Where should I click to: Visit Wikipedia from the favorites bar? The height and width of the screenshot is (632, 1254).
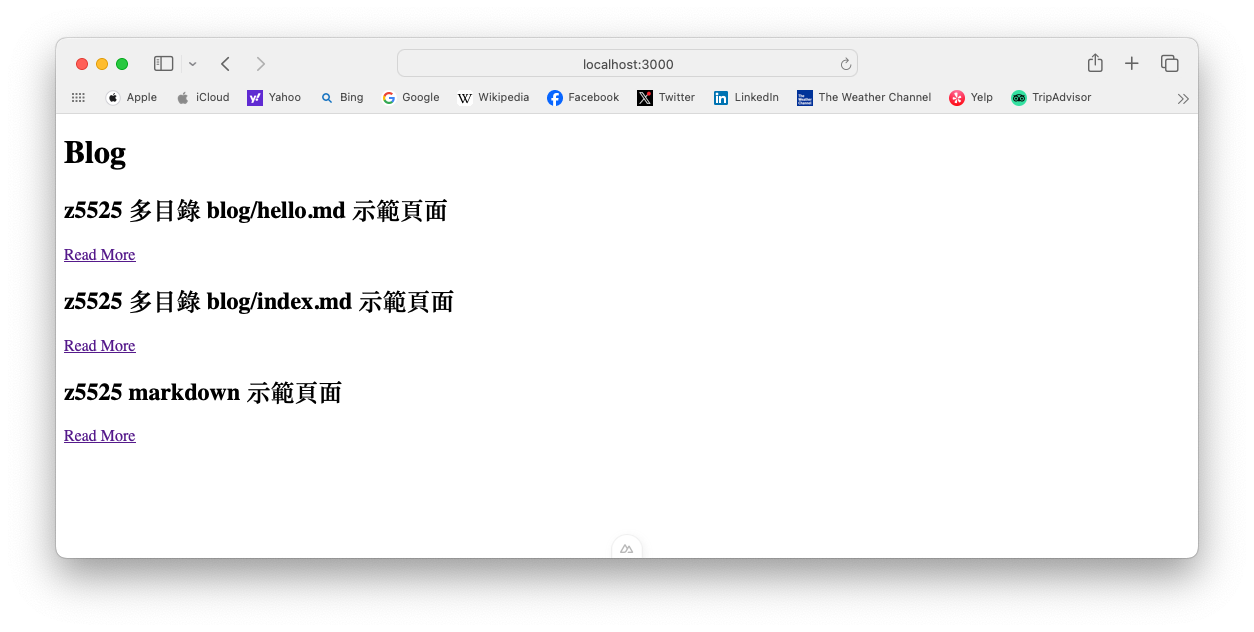pos(493,97)
